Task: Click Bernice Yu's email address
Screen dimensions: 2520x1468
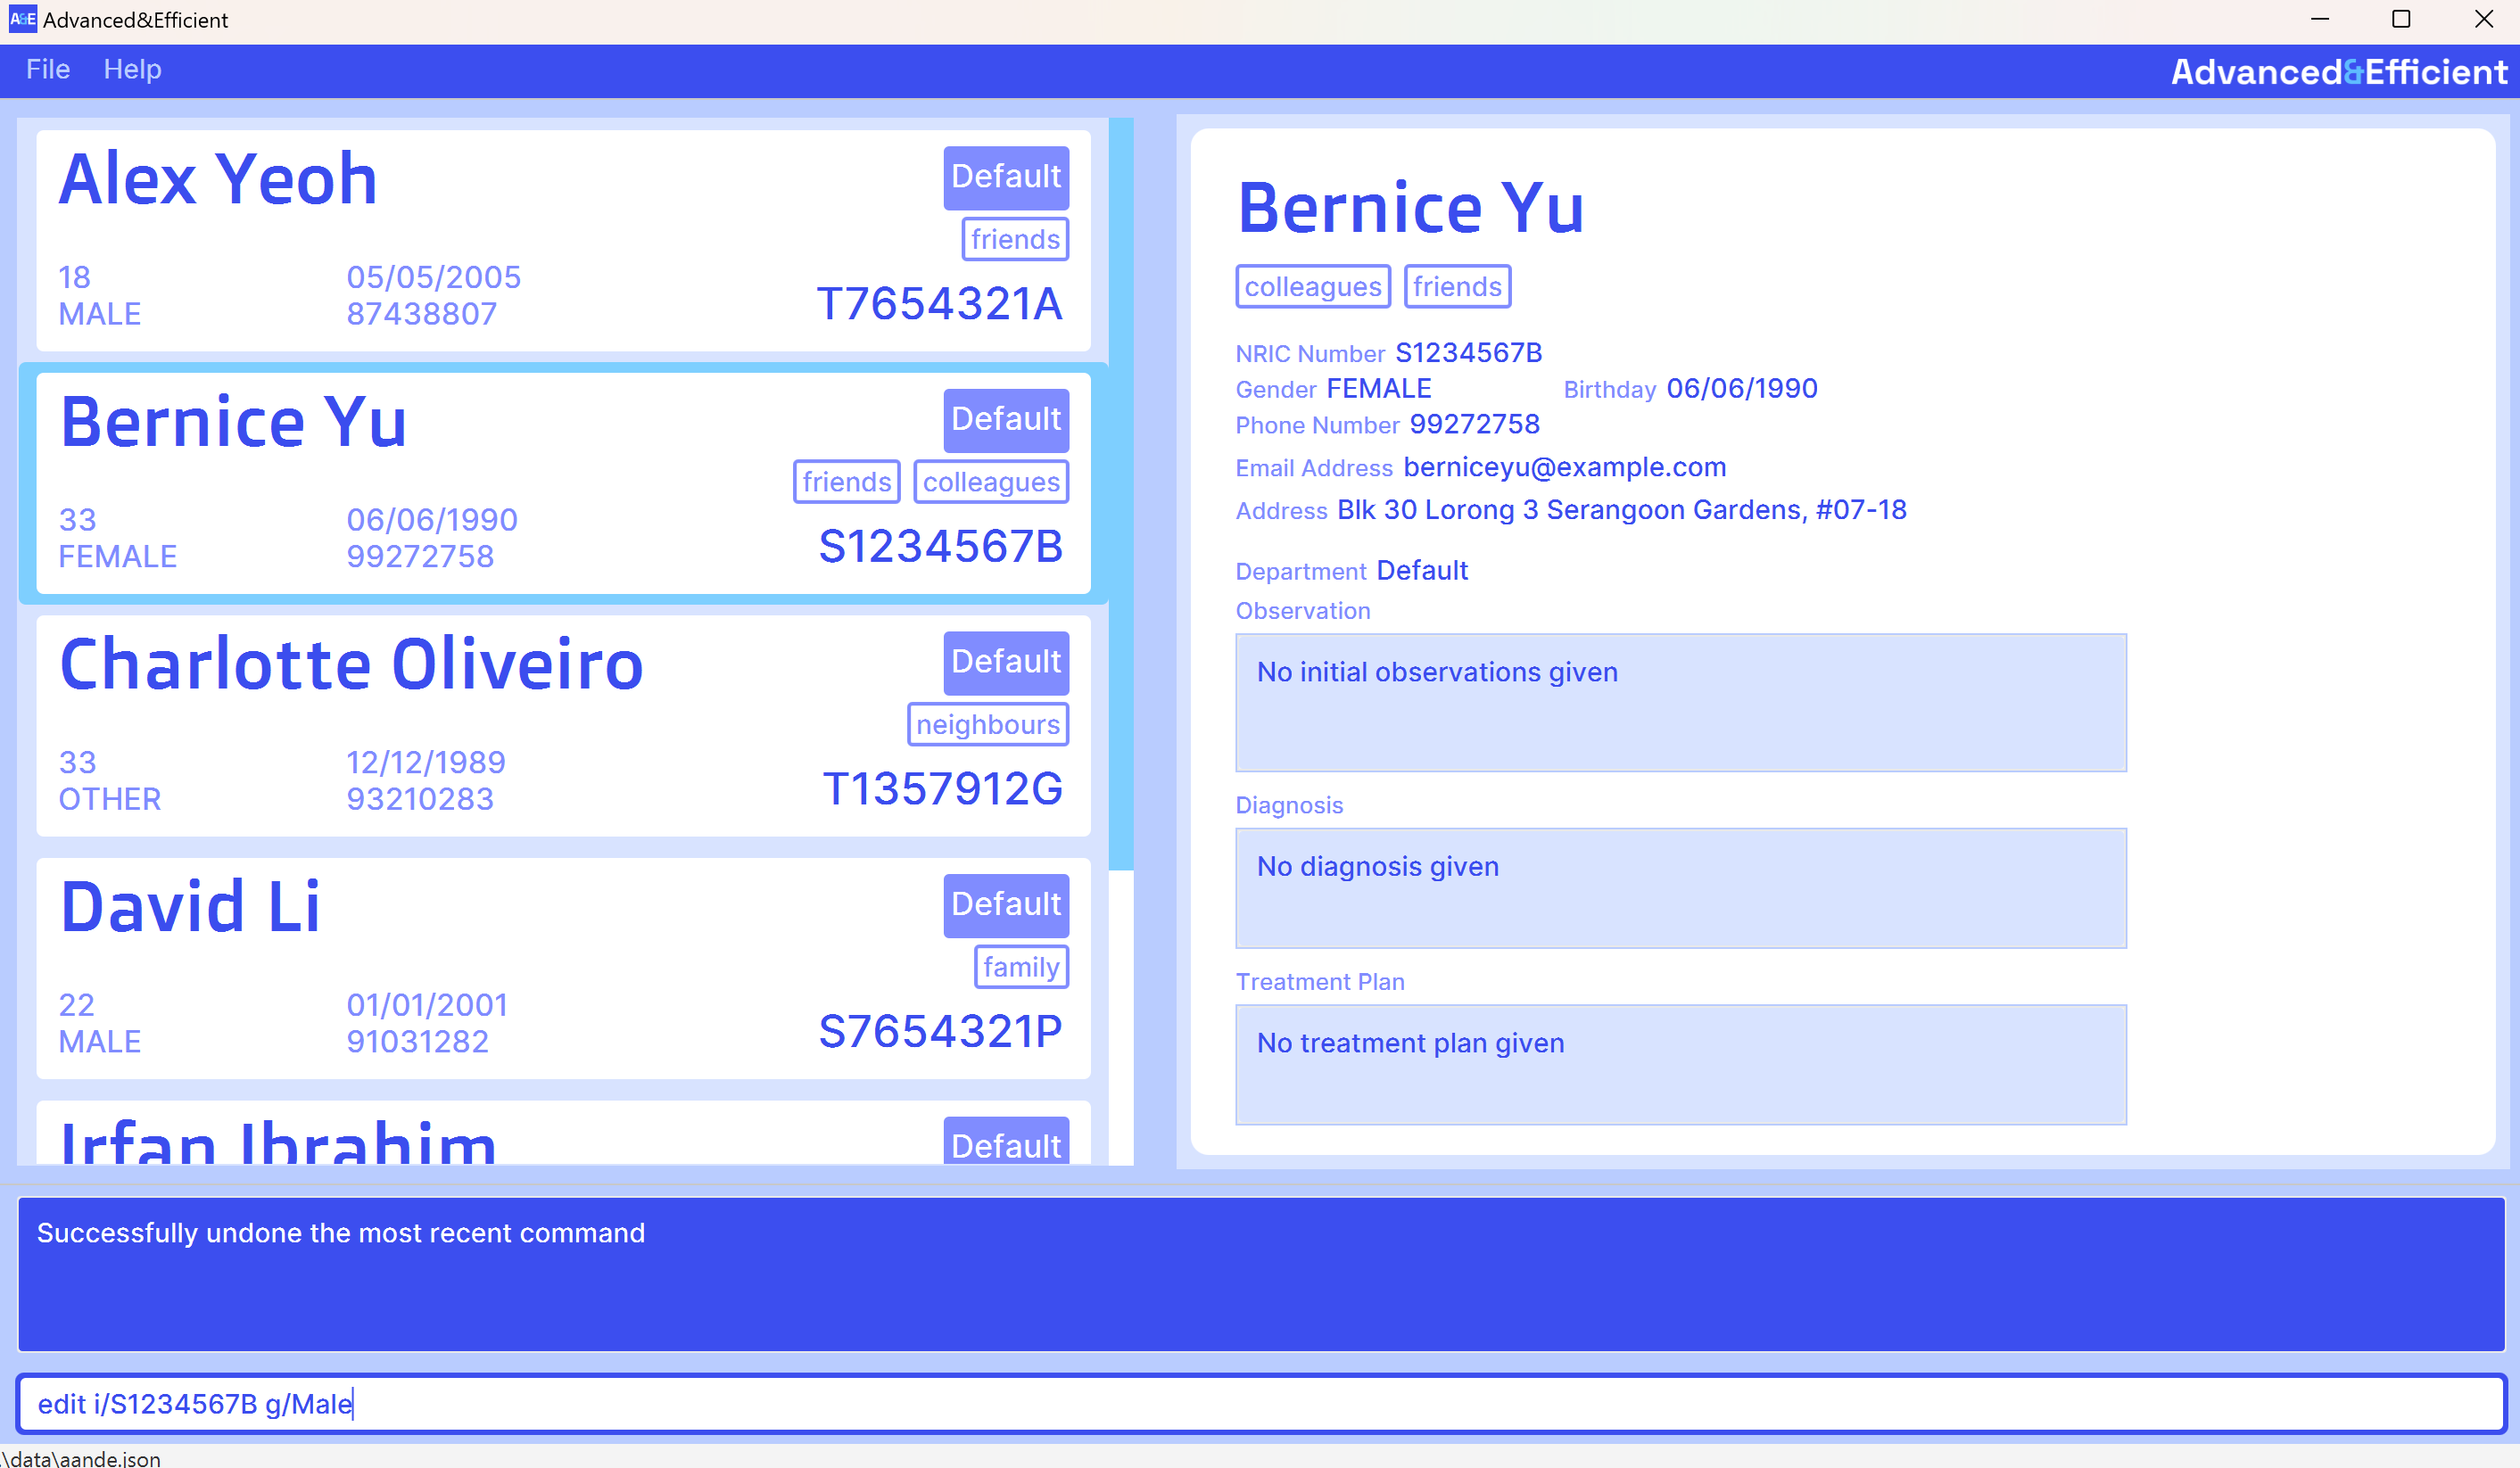Action: (x=1564, y=467)
